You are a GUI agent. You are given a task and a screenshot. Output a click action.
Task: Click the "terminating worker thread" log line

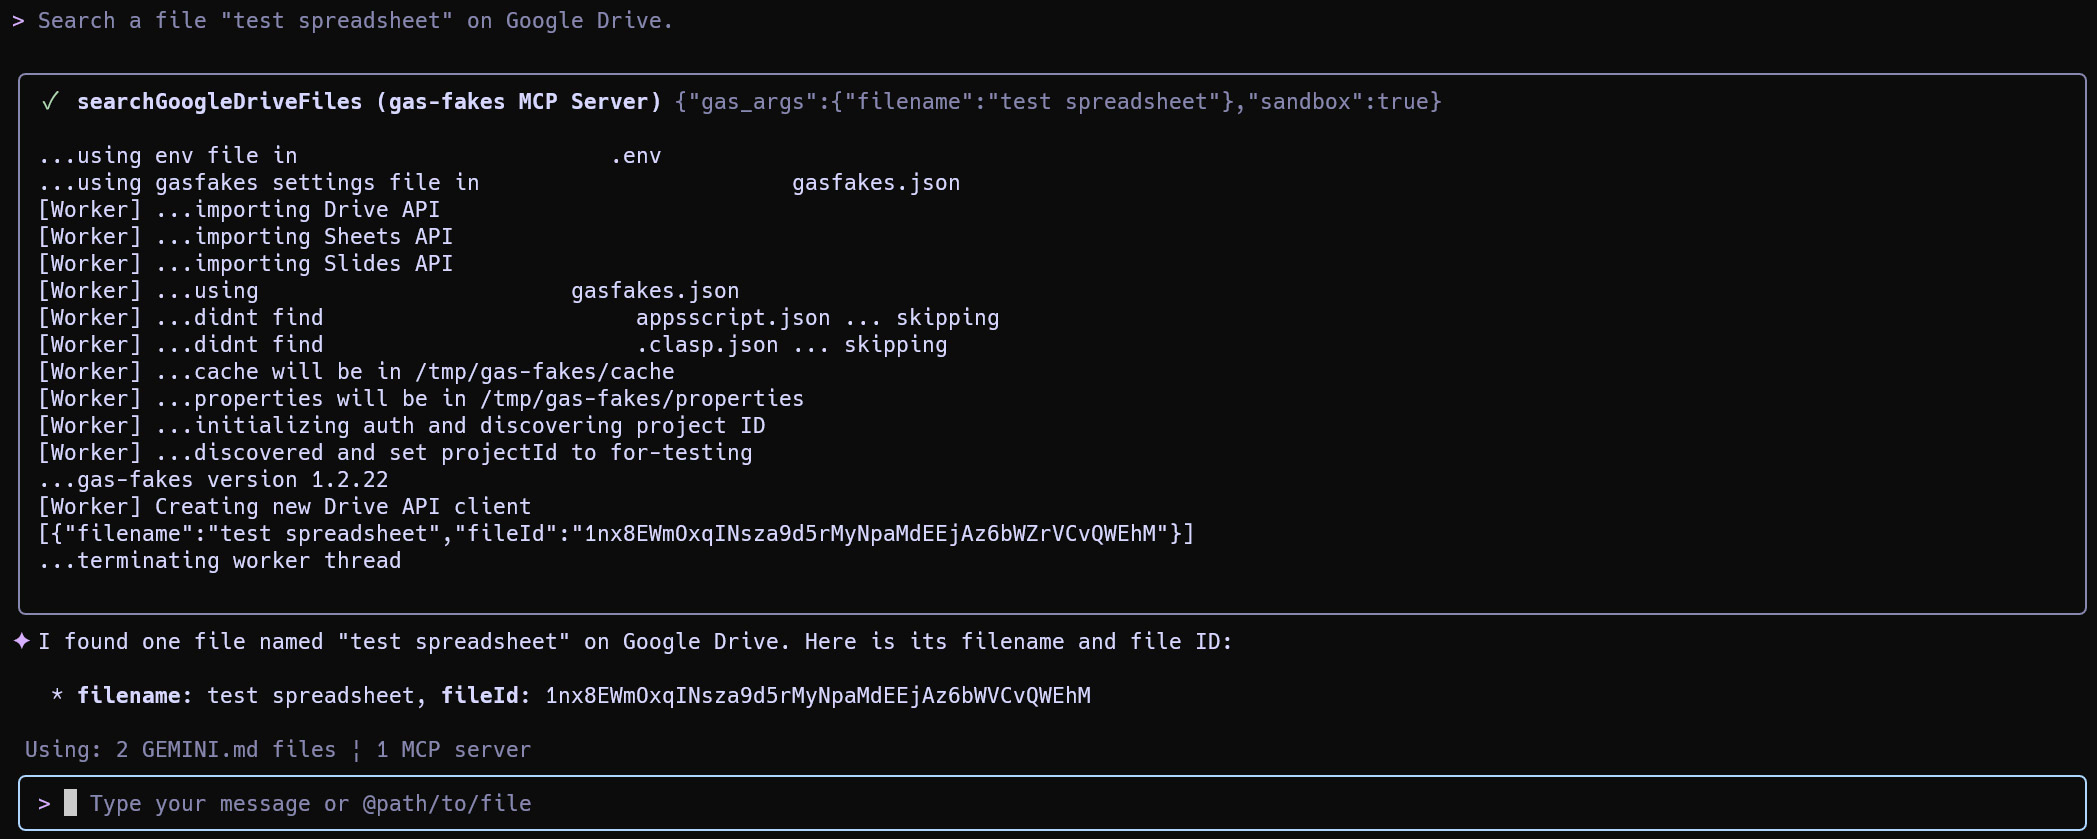[220, 561]
